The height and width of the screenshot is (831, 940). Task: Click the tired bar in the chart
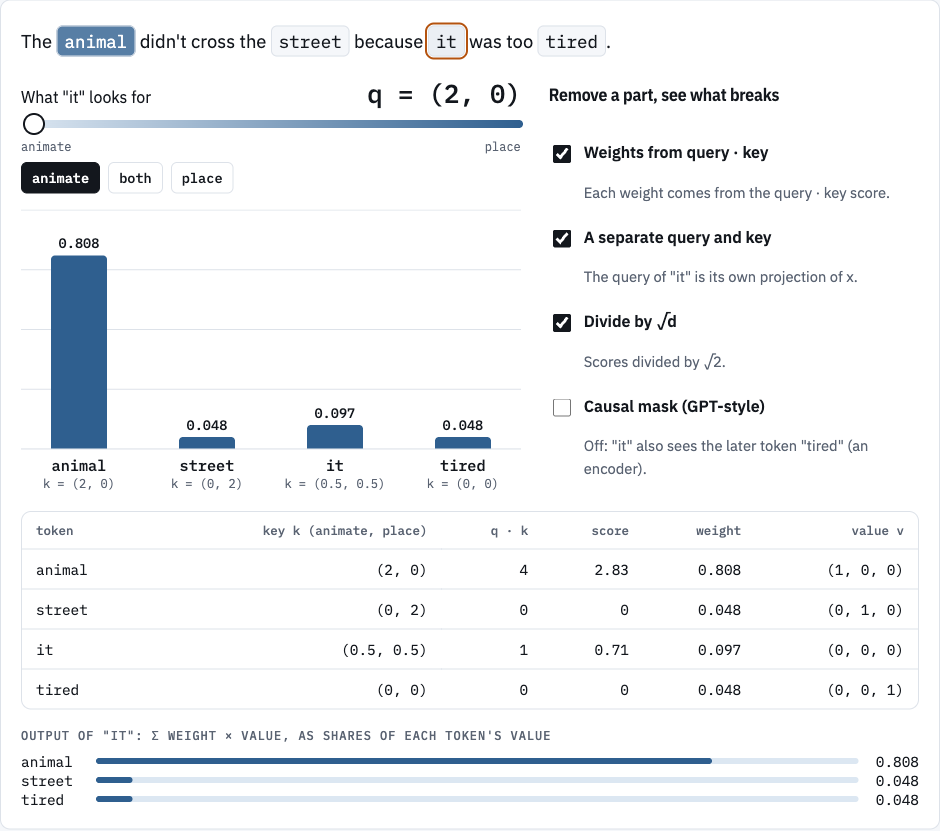pos(463,443)
